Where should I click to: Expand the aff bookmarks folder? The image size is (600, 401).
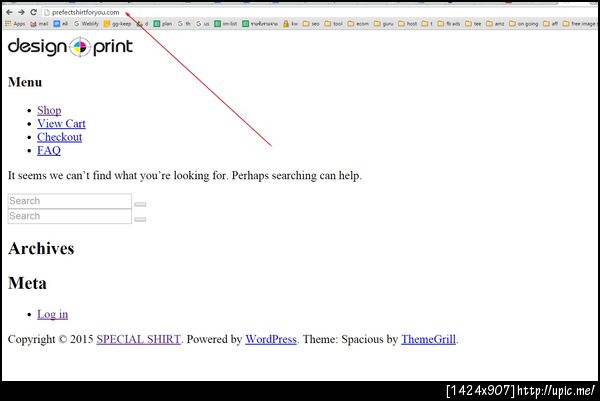[x=551, y=24]
